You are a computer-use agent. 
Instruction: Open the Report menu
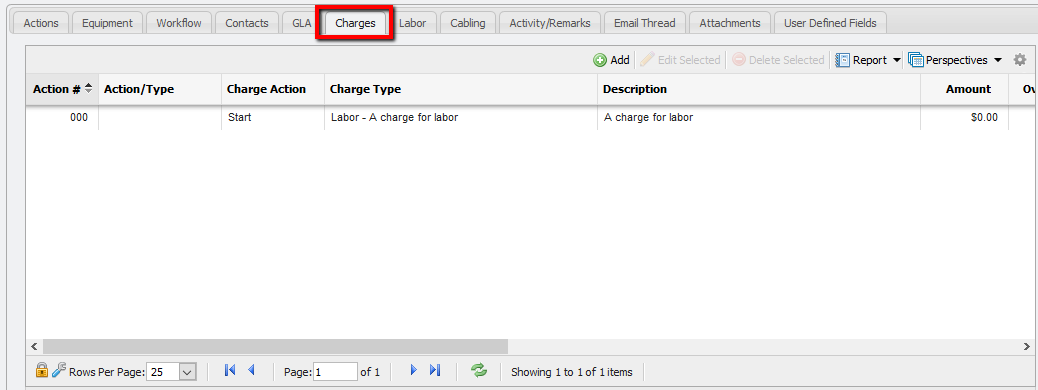click(x=869, y=60)
